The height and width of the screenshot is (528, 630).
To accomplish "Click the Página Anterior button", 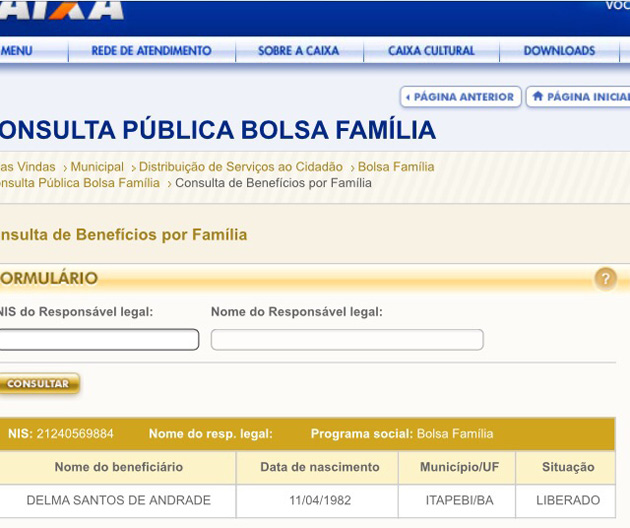I will (x=460, y=97).
